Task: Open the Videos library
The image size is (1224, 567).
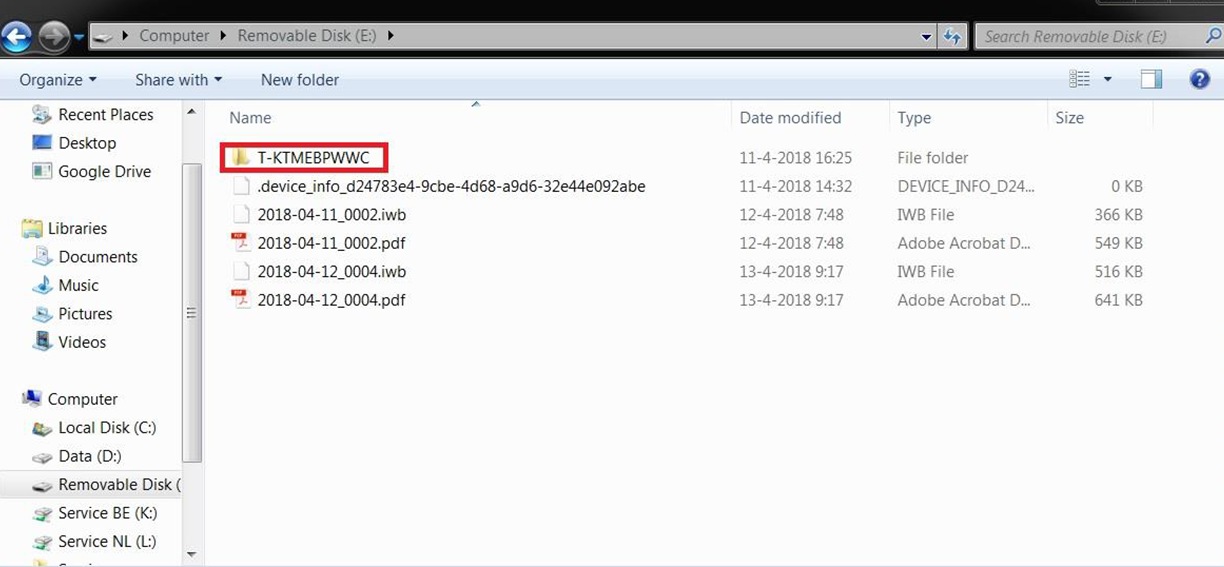Action: click(x=82, y=342)
